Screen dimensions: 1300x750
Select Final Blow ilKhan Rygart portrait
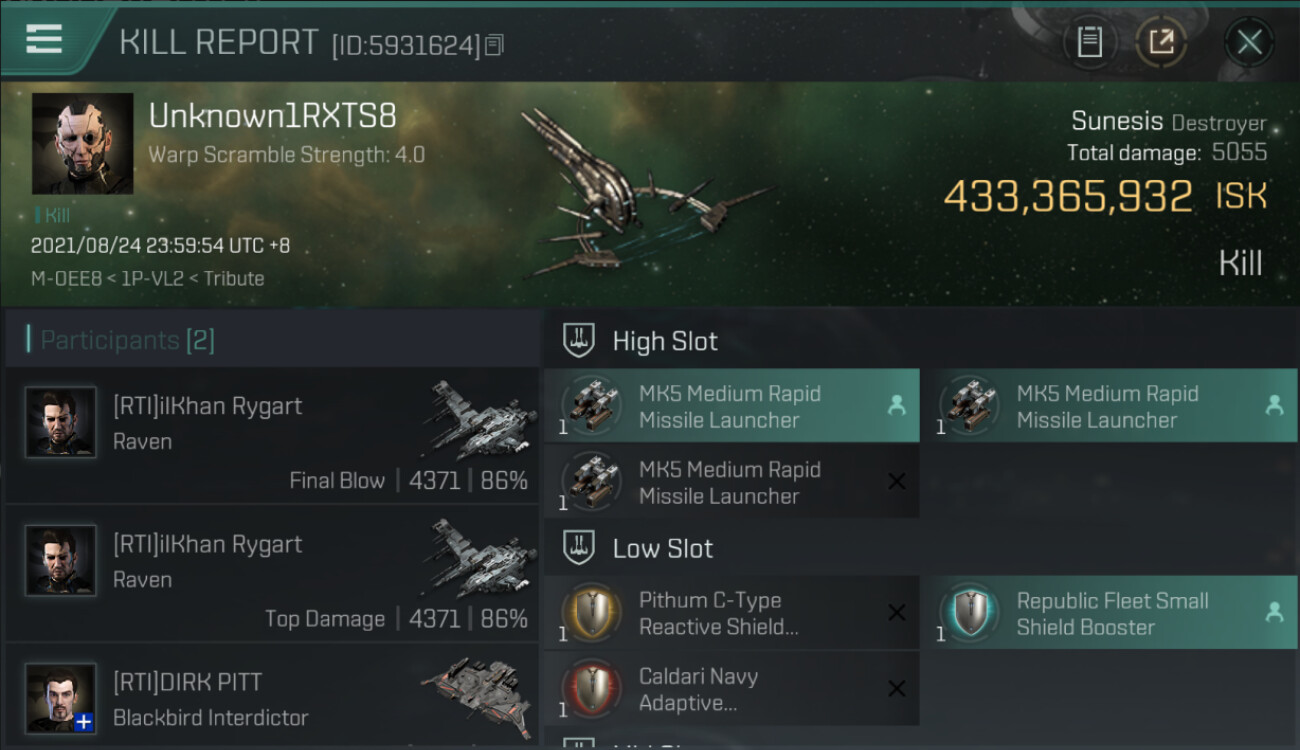click(61, 423)
